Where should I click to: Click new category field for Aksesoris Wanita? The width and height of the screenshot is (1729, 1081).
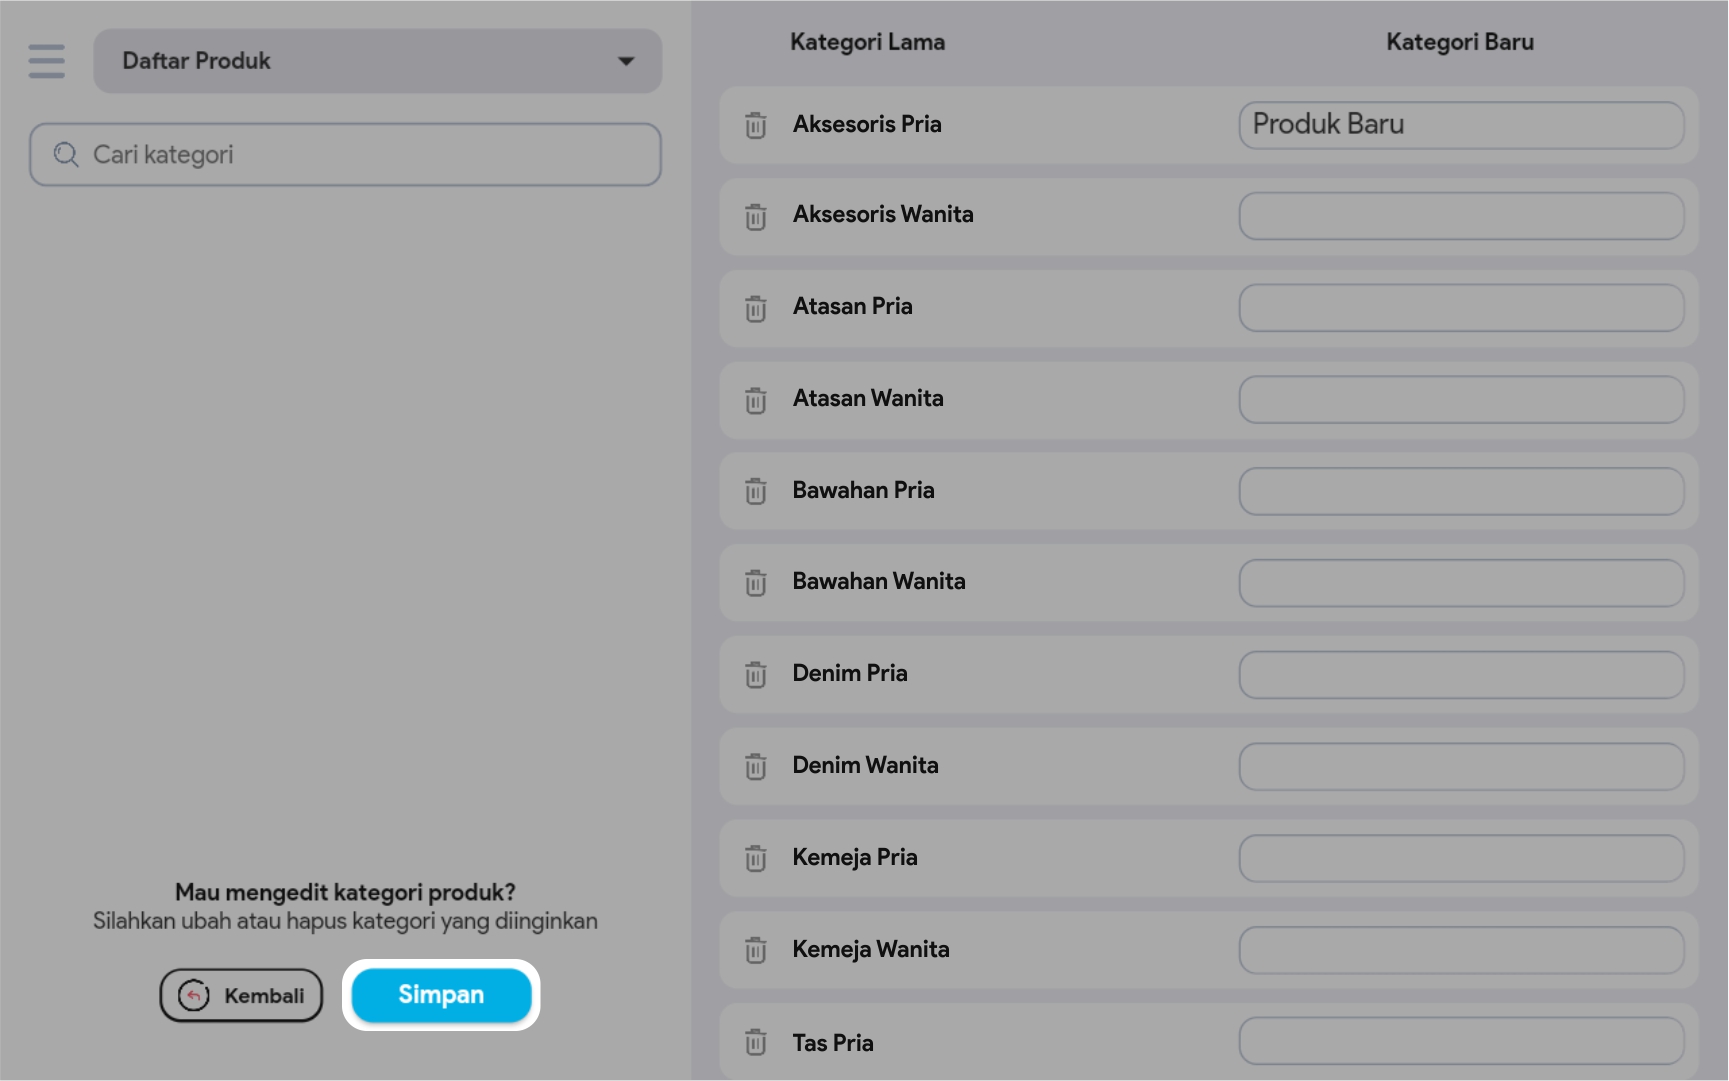pos(1460,216)
